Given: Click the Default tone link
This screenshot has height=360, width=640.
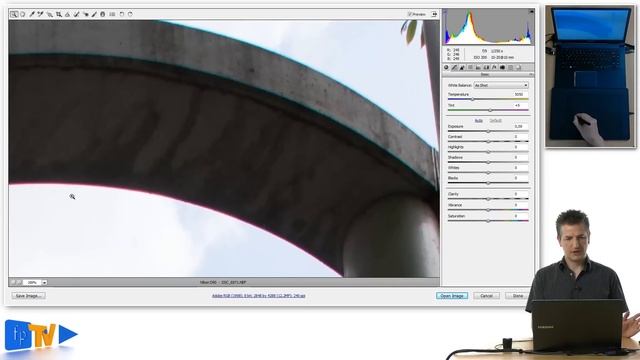Looking at the screenshot, I should tap(496, 121).
